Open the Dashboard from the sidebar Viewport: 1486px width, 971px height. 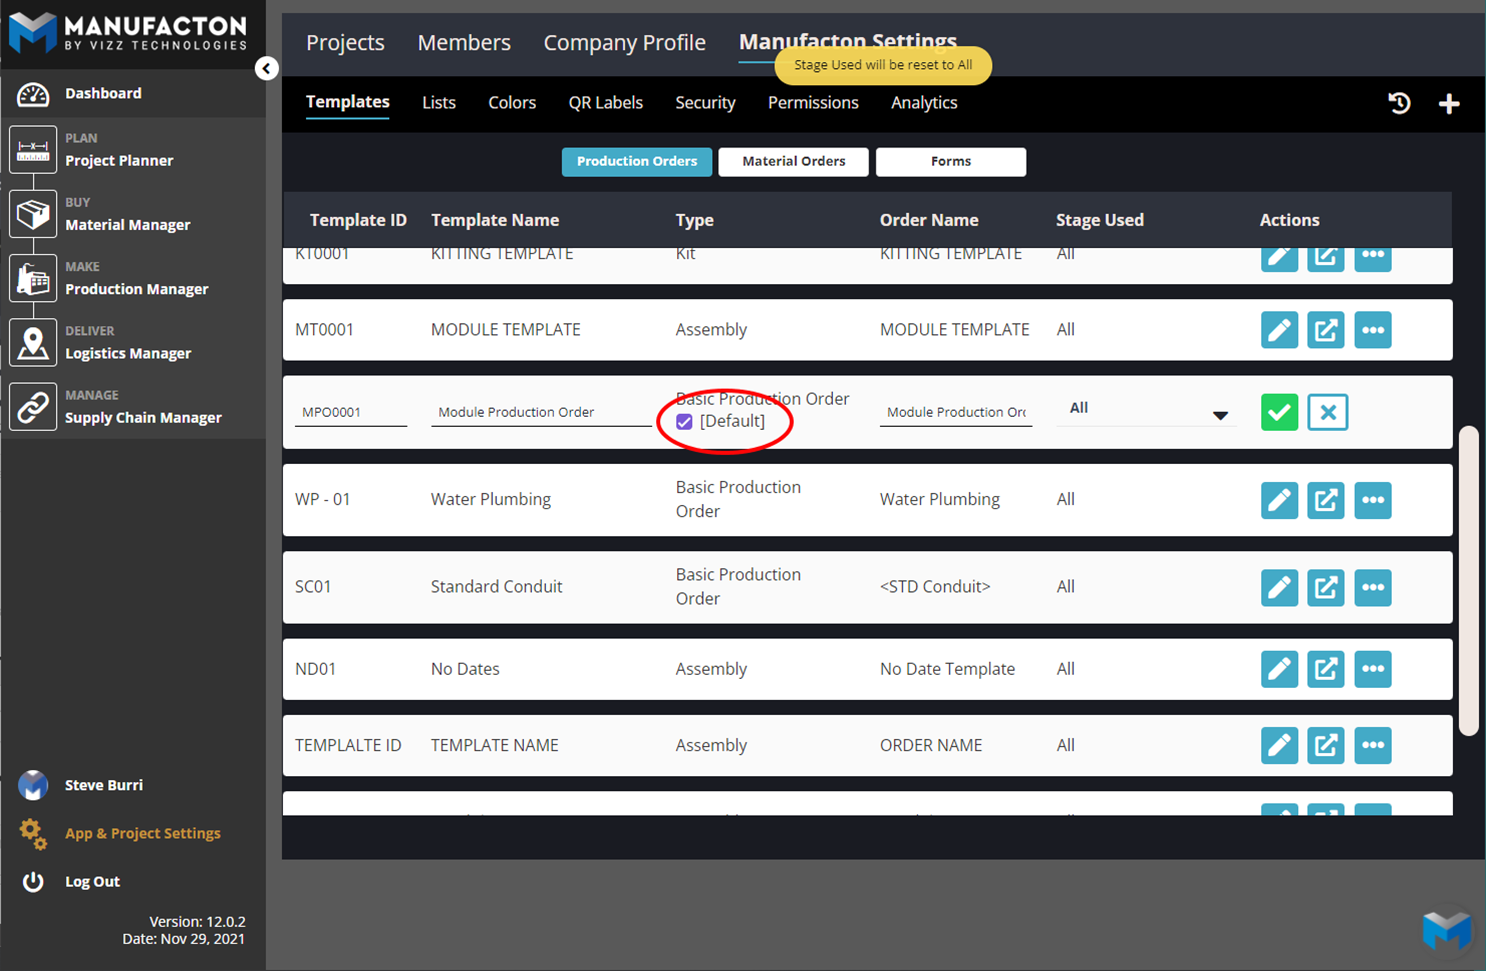[x=103, y=93]
